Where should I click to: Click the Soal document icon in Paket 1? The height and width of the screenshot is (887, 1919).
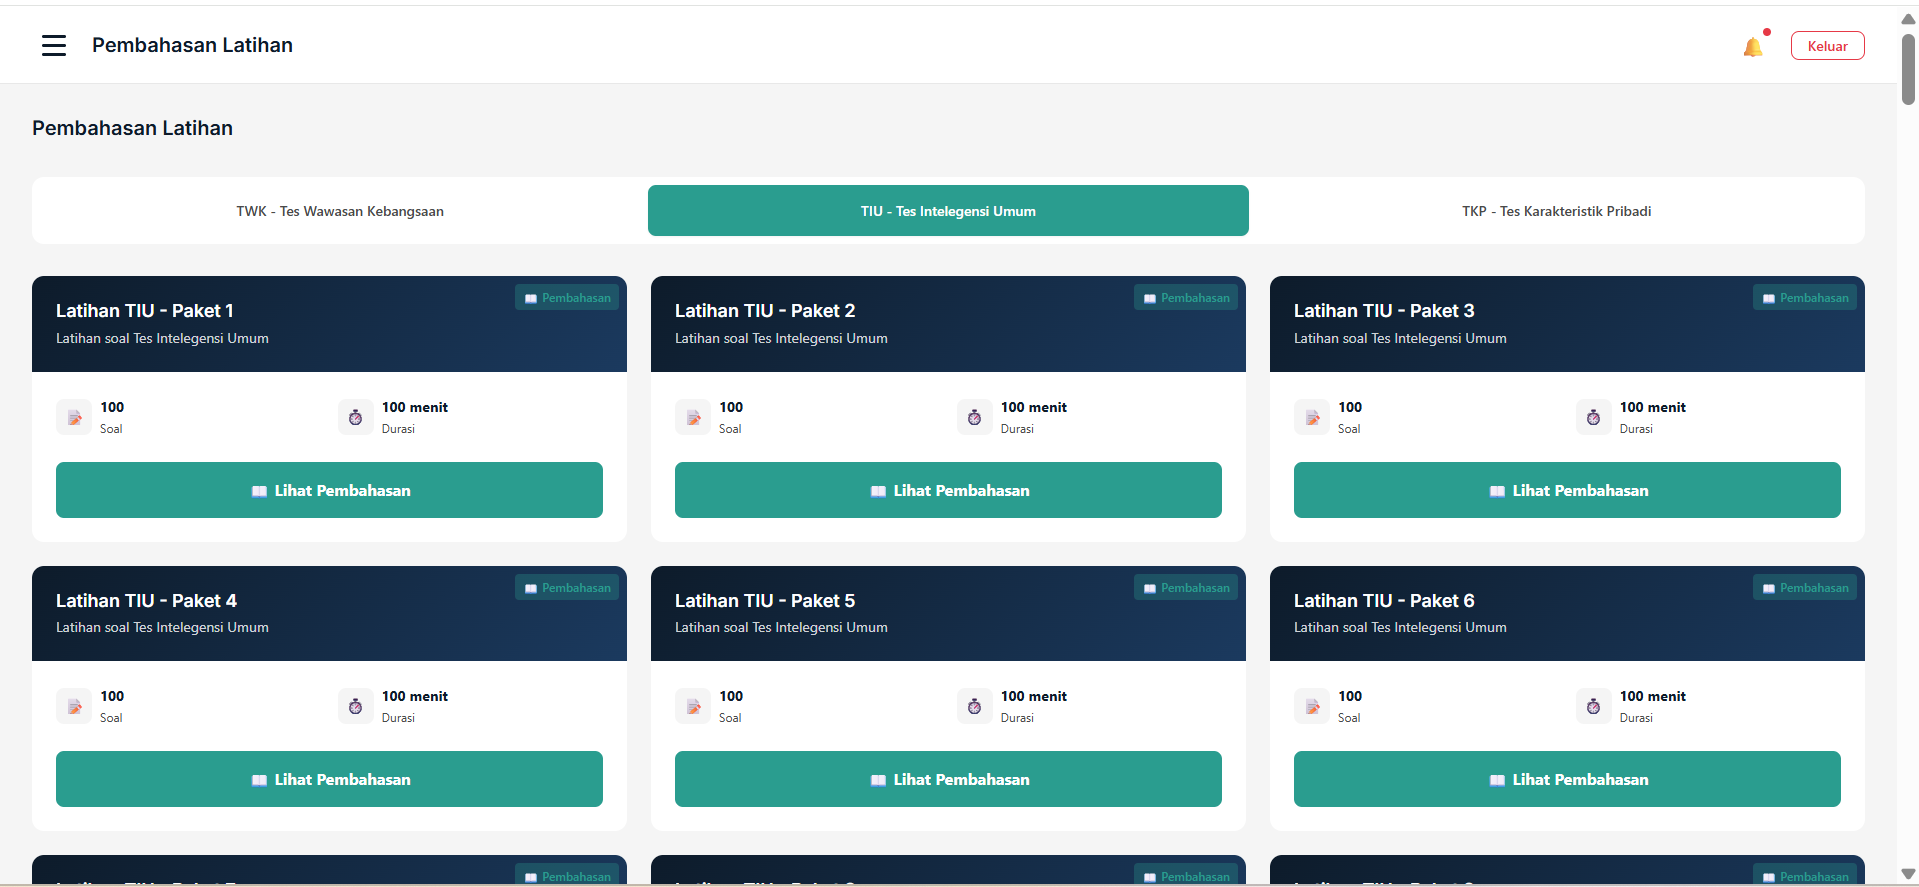point(74,418)
